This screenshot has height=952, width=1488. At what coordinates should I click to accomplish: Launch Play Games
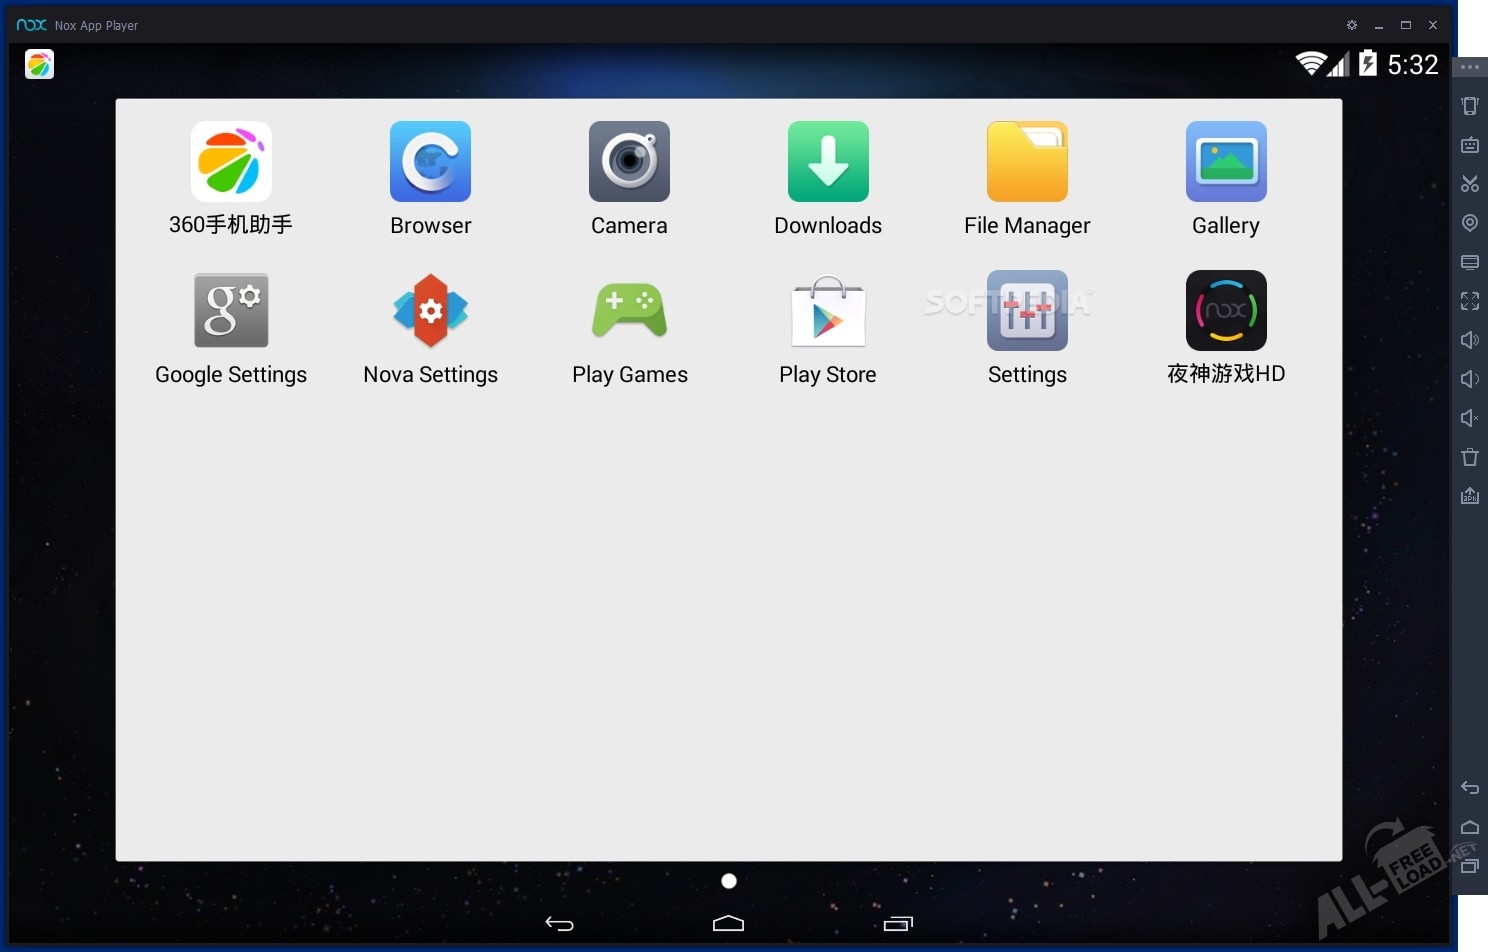pyautogui.click(x=629, y=311)
